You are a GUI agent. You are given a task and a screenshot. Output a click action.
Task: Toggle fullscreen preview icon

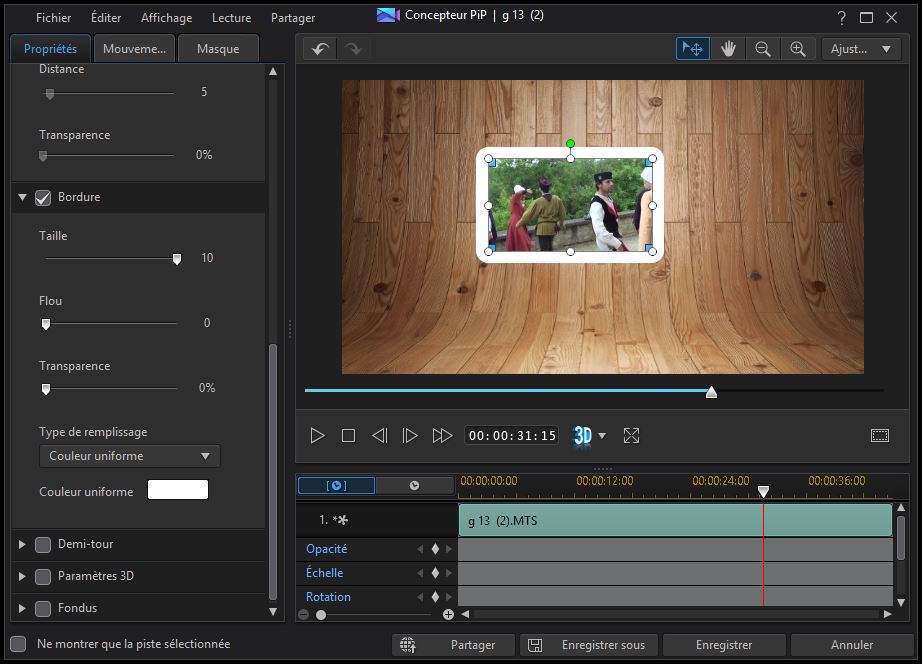click(x=631, y=436)
